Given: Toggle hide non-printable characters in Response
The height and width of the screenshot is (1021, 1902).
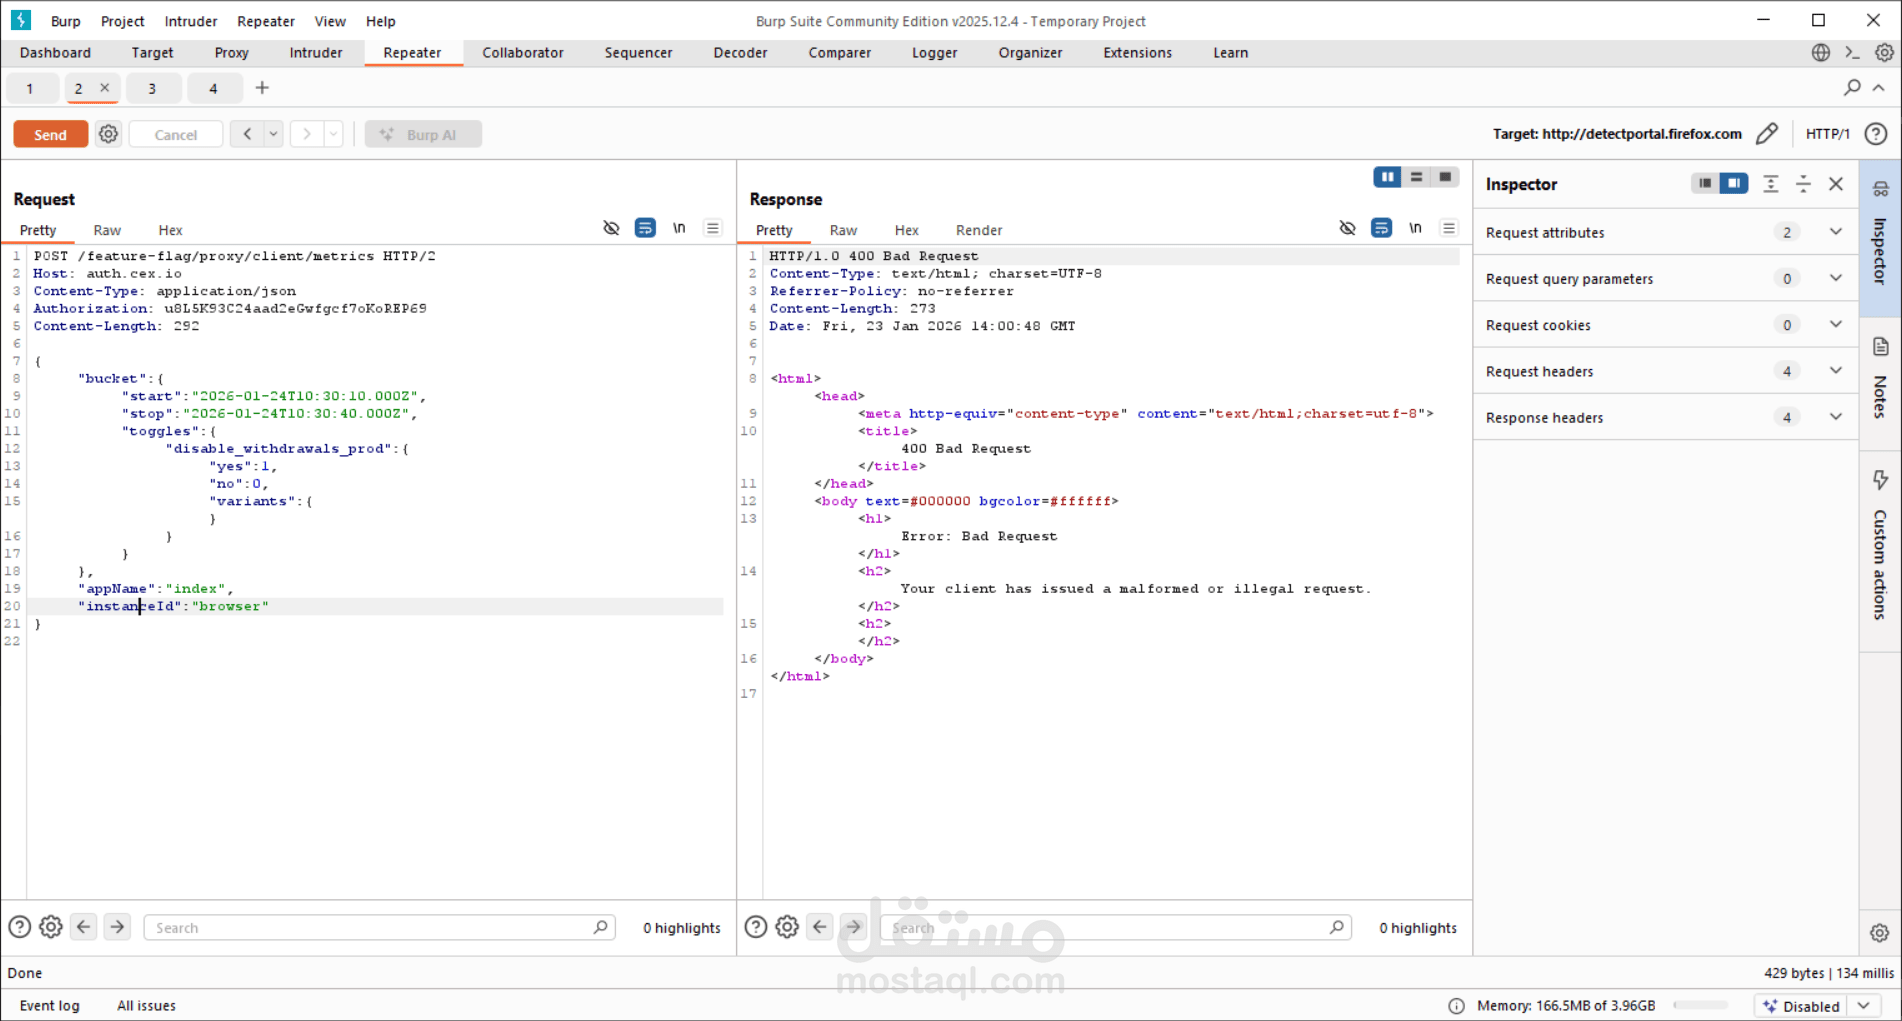Looking at the screenshot, I should (x=1348, y=228).
